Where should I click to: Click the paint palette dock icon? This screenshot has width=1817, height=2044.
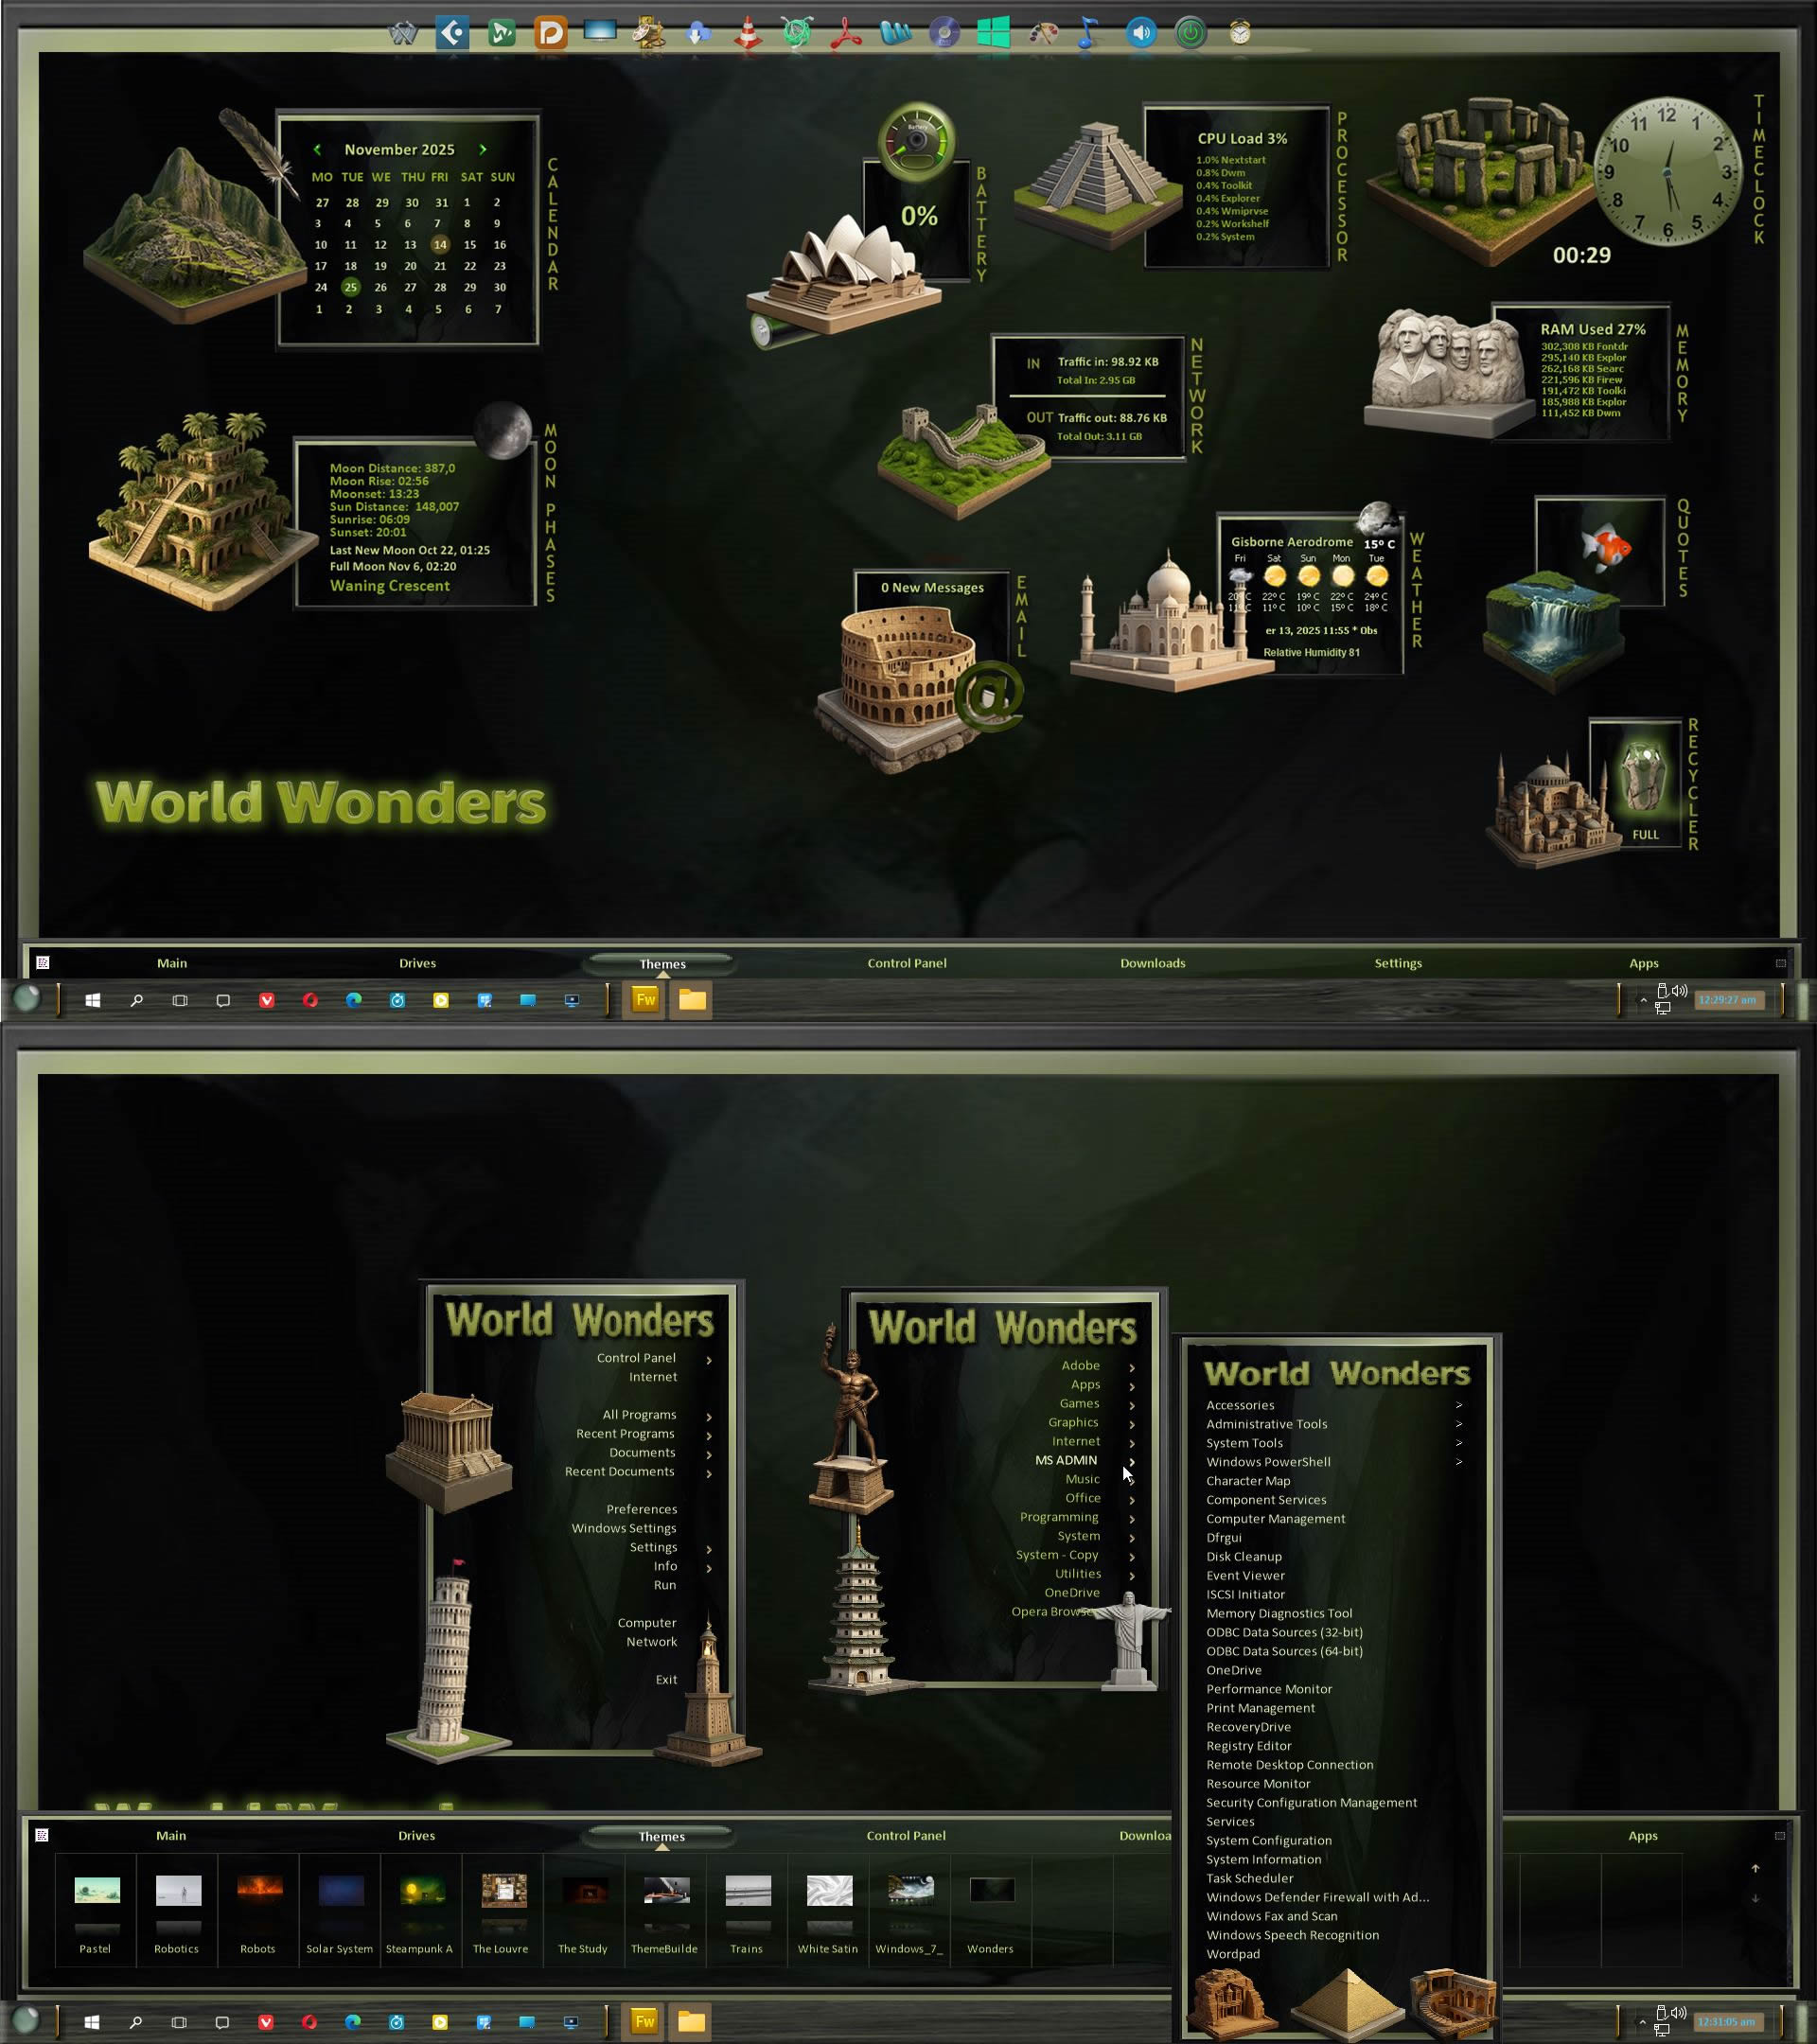pyautogui.click(x=1043, y=33)
